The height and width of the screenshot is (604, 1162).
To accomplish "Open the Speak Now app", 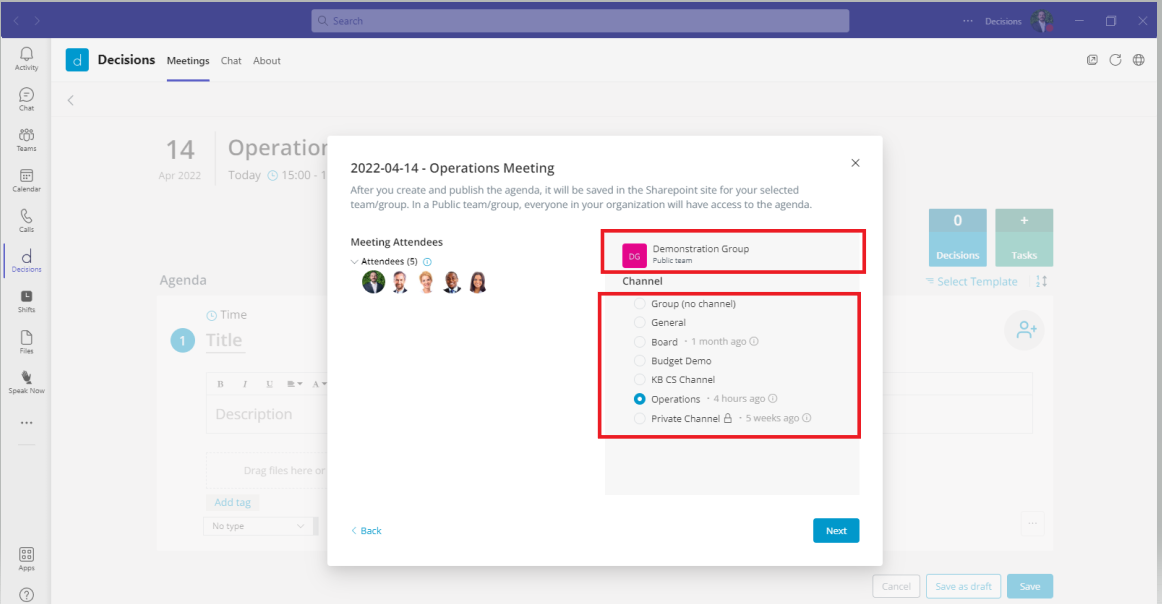I will [x=26, y=382].
